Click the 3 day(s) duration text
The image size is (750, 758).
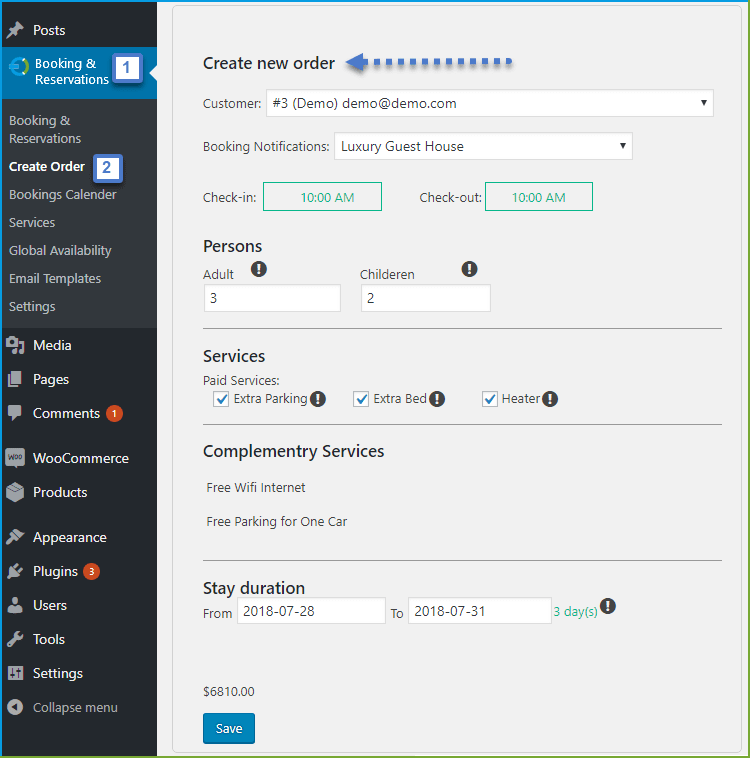point(575,612)
